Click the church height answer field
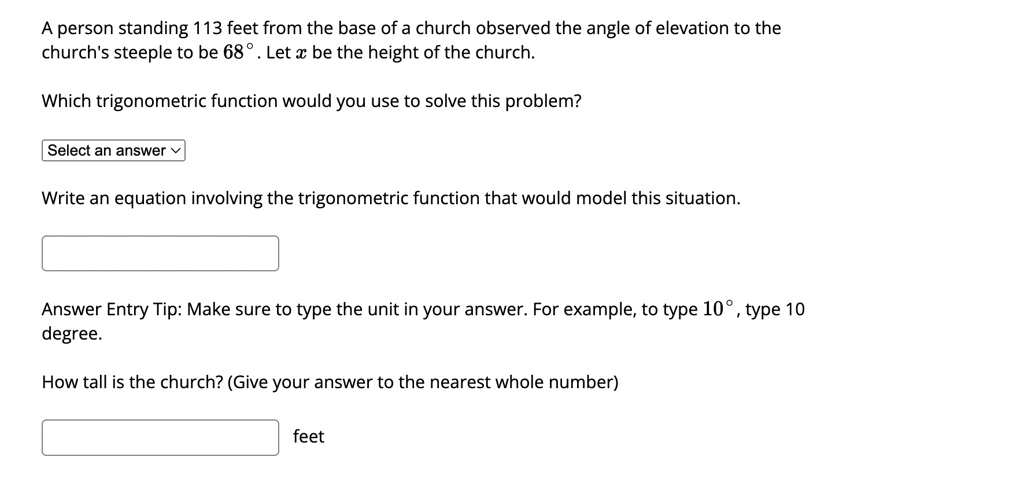Screen dimensions: 1024x479 [x=160, y=437]
